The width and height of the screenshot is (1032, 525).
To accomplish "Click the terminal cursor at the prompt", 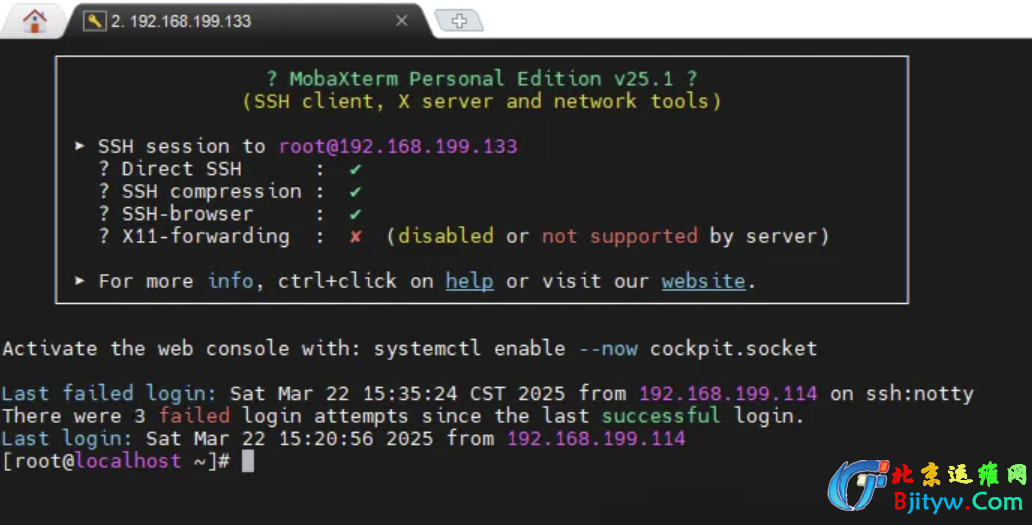I will pos(248,461).
